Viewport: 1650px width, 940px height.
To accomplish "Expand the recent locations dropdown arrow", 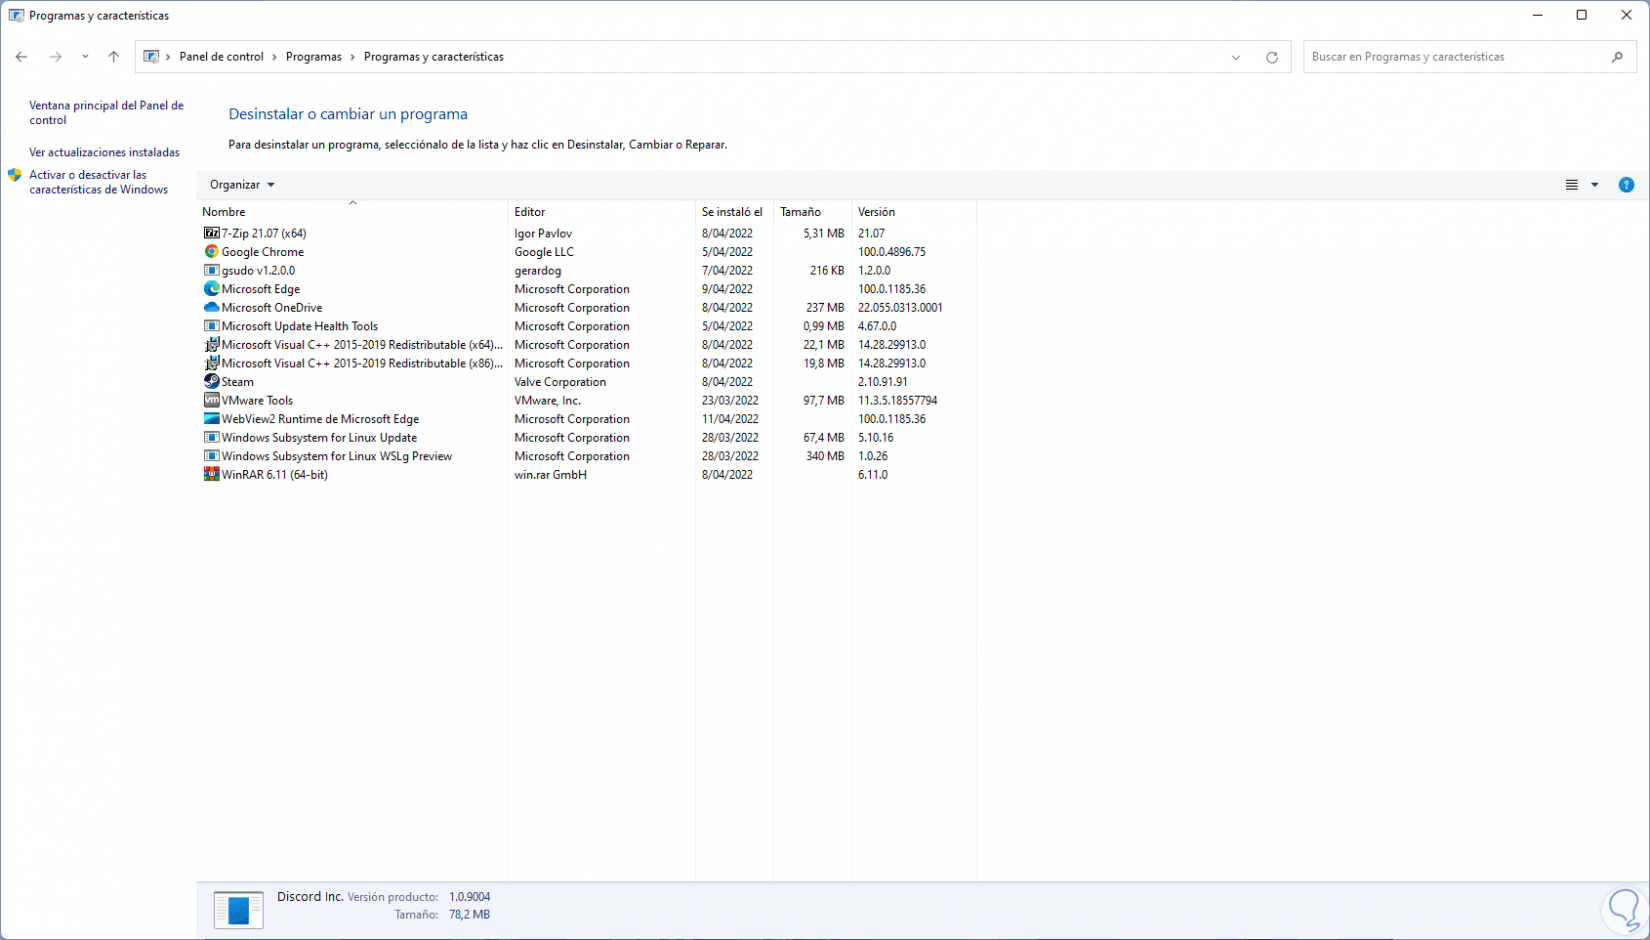I will (85, 57).
